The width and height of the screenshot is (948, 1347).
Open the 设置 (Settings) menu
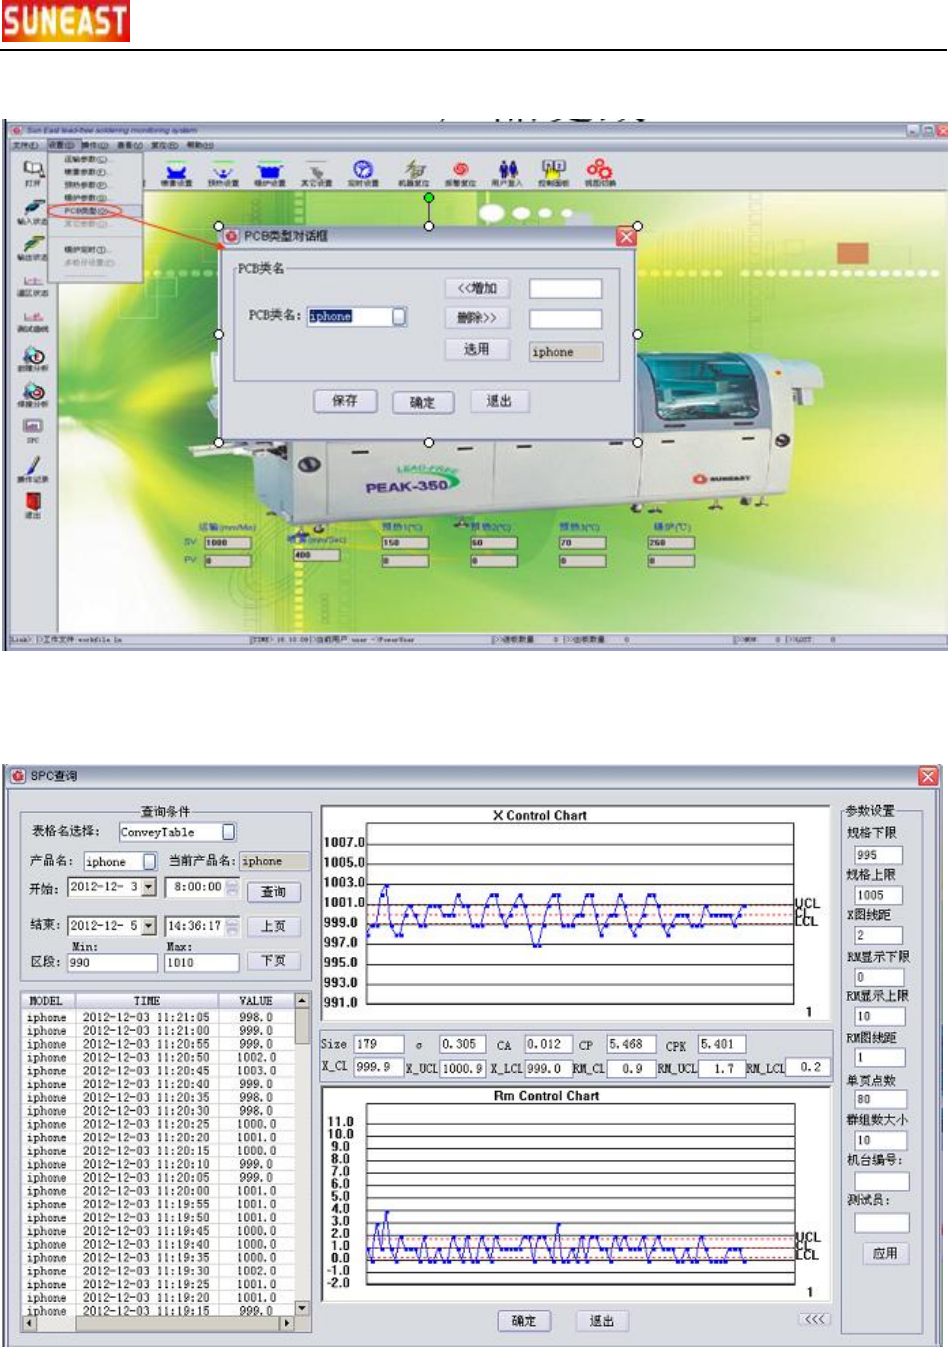[62, 145]
